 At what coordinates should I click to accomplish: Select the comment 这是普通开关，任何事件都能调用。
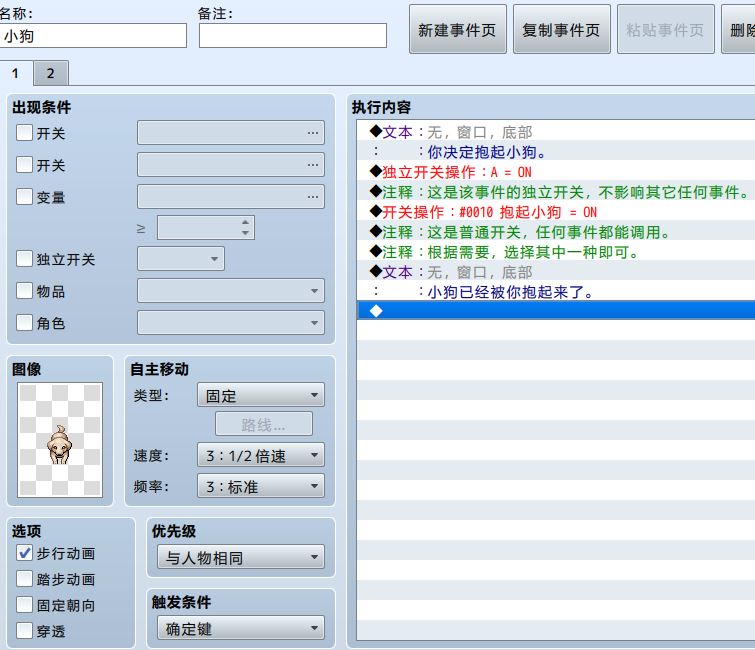[556, 232]
